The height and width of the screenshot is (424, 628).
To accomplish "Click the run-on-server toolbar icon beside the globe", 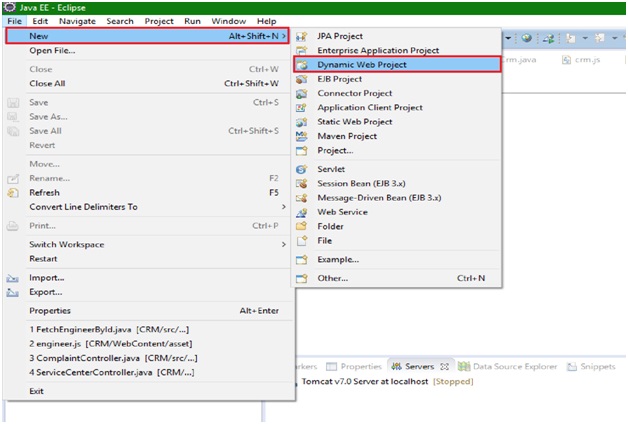I will click(548, 38).
